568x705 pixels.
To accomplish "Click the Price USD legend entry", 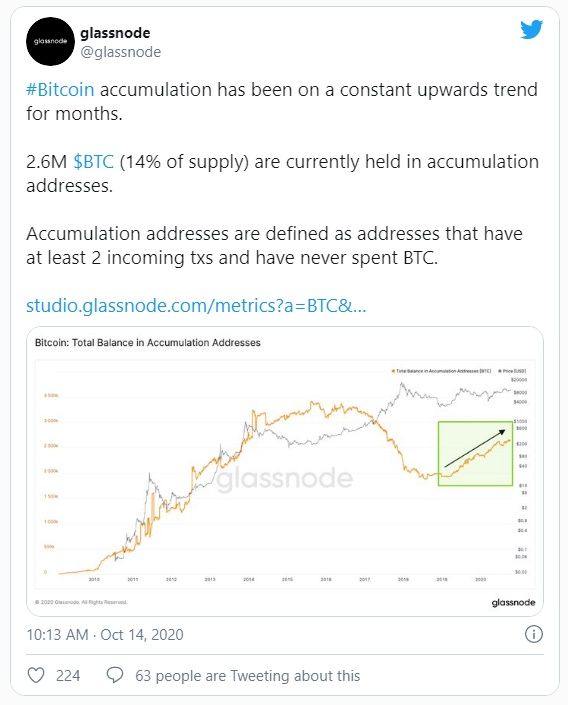I will click(512, 371).
